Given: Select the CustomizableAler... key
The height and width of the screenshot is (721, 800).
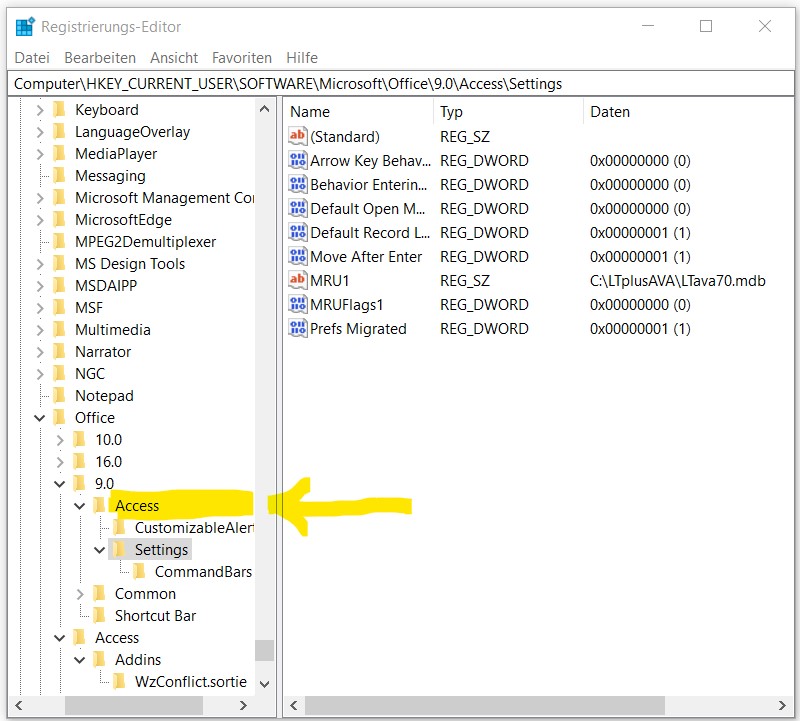Looking at the screenshot, I should click(x=194, y=527).
